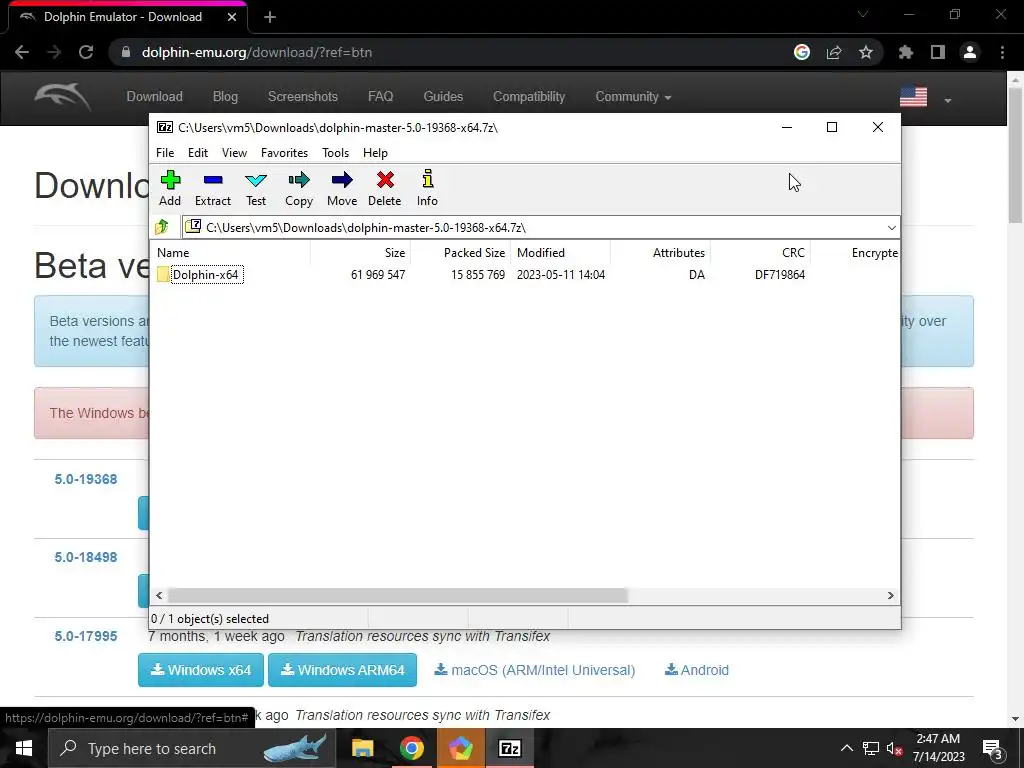Image resolution: width=1024 pixels, height=768 pixels.
Task: Open a new Chrome tab
Action: click(x=270, y=17)
